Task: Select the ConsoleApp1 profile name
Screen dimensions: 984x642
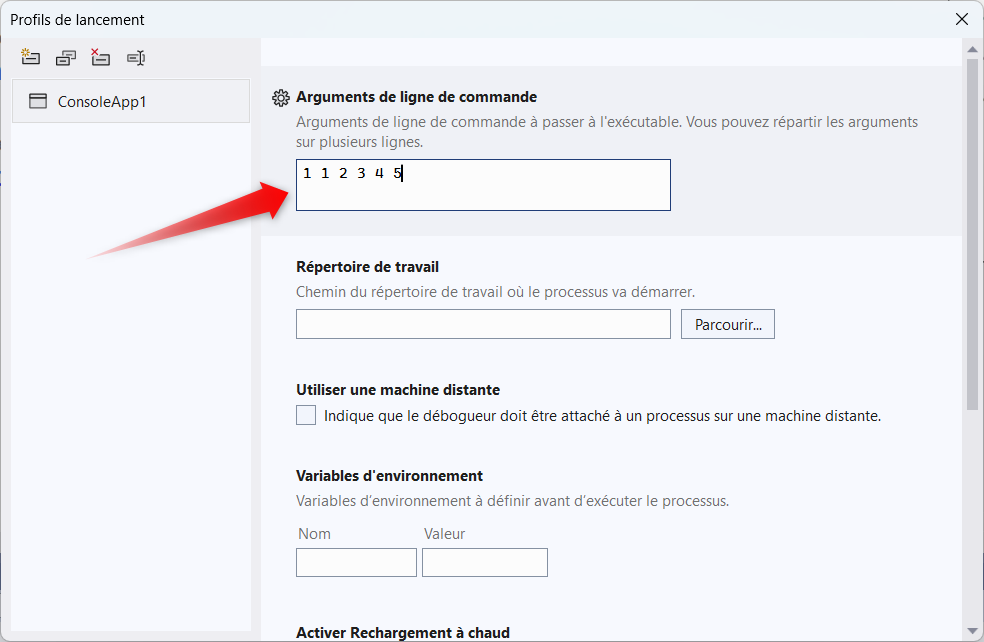Action: pos(102,101)
